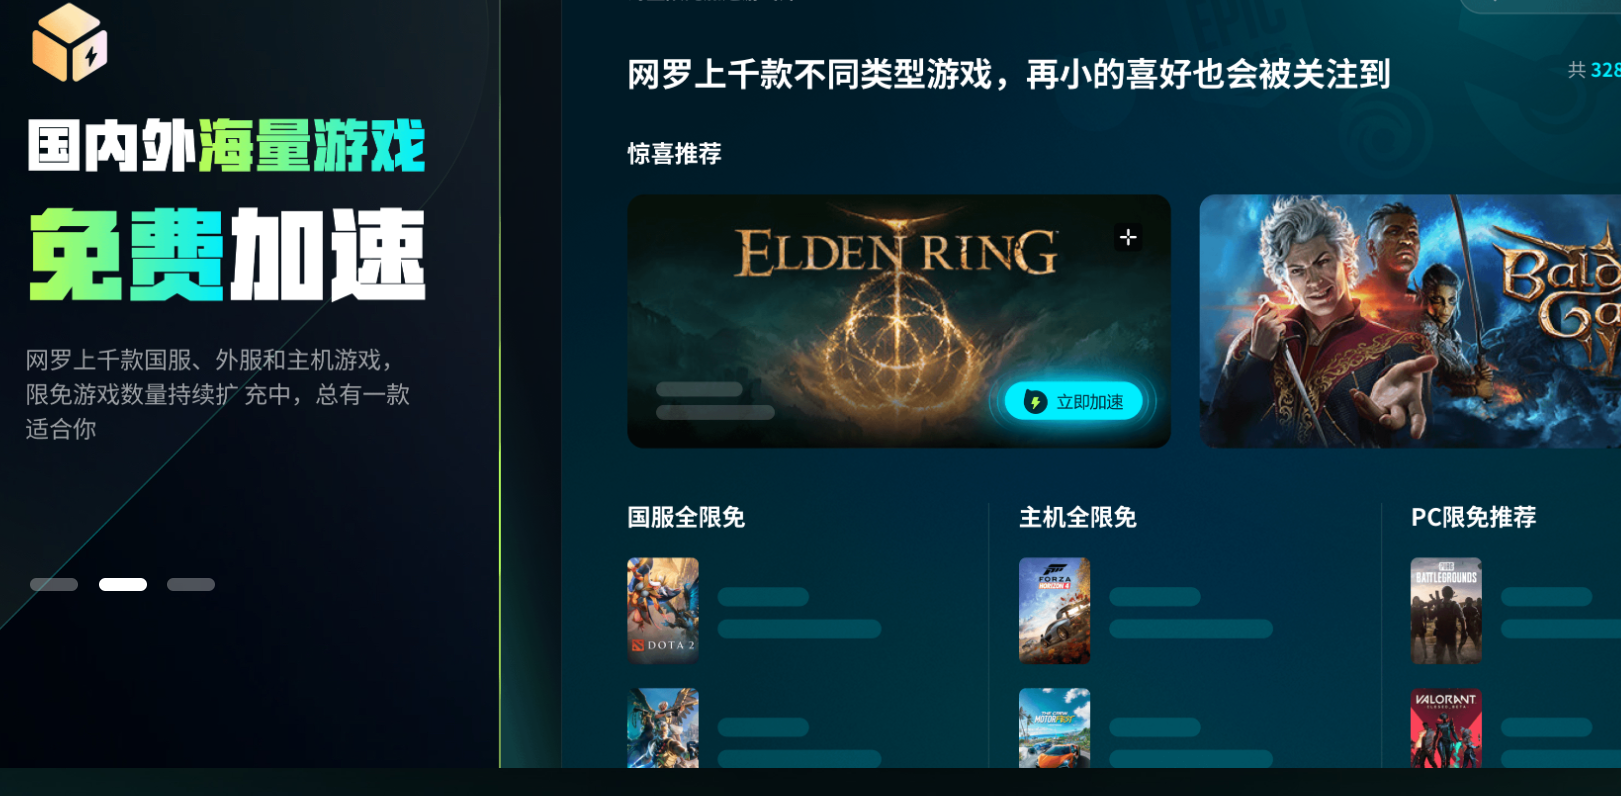Click the 主机全限免 section heading
The image size is (1621, 796).
pos(1078,517)
